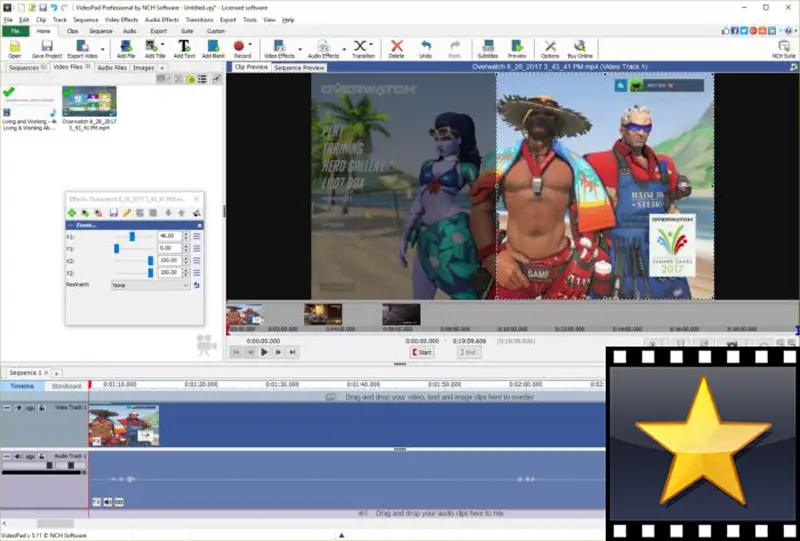Click the Start marker button
Image resolution: width=800 pixels, height=541 pixels.
pos(421,352)
